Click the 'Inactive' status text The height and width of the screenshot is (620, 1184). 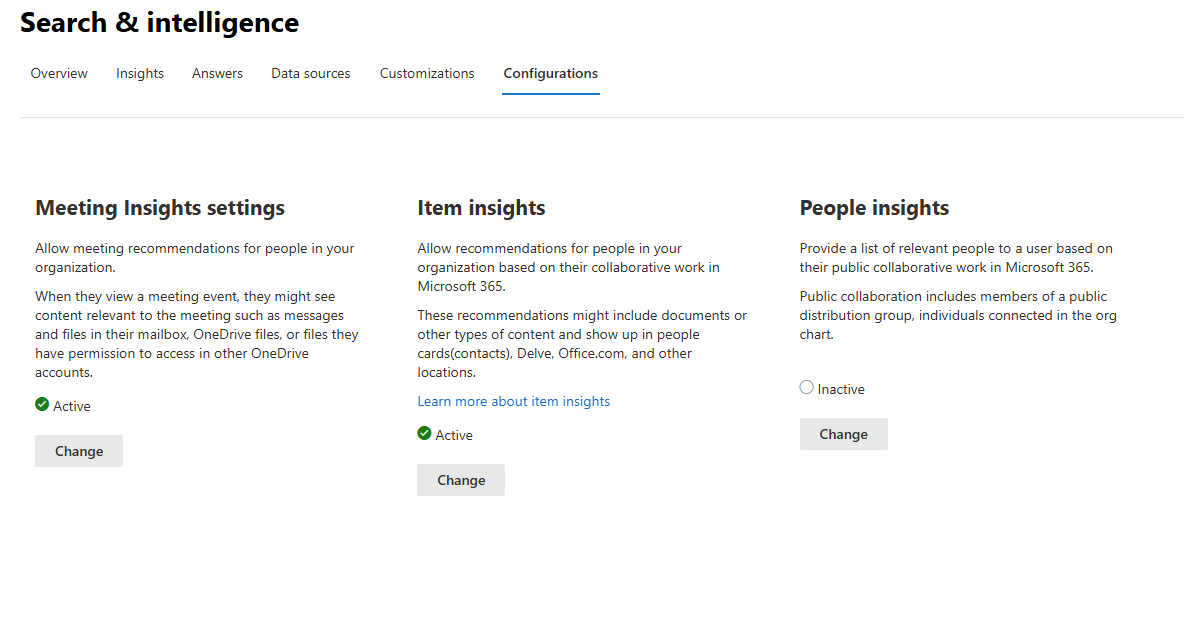click(x=841, y=390)
